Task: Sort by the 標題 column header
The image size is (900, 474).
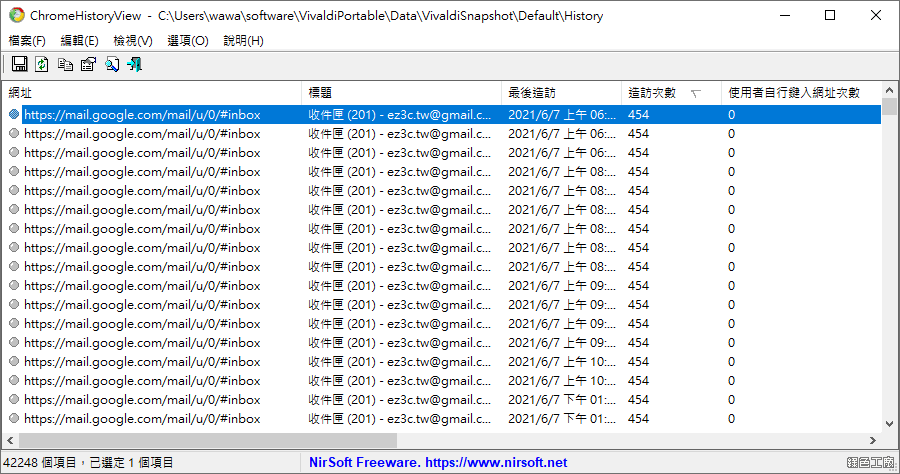Action: pos(401,93)
